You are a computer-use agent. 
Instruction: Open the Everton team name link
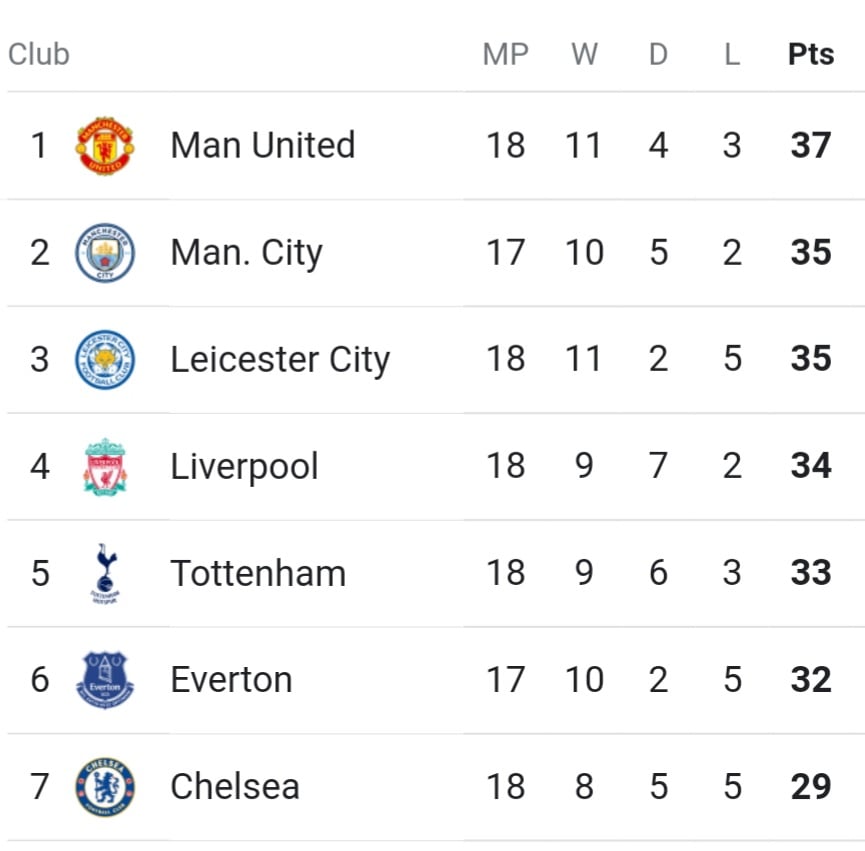pos(231,680)
